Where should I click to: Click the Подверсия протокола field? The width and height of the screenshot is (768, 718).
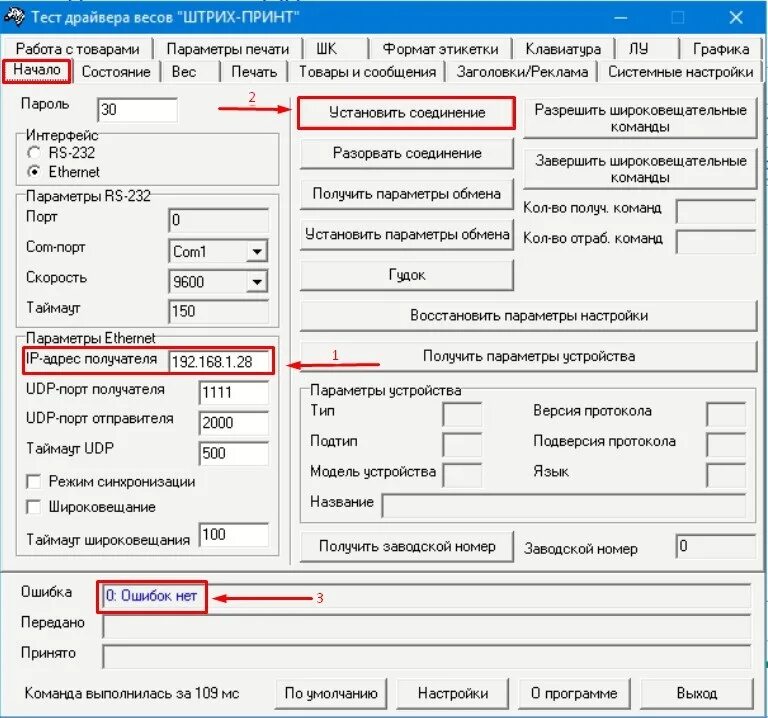click(726, 445)
